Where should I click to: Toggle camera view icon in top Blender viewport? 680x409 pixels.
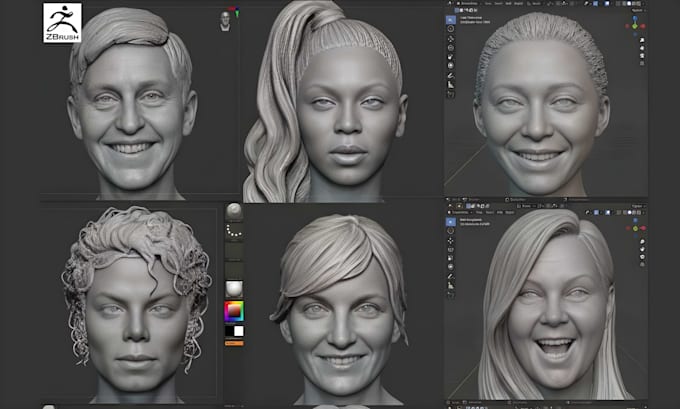[x=642, y=56]
